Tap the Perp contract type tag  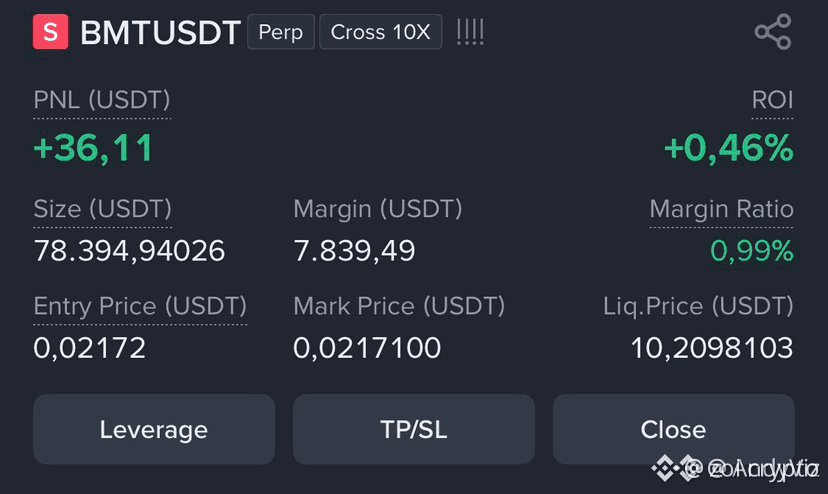click(x=281, y=32)
